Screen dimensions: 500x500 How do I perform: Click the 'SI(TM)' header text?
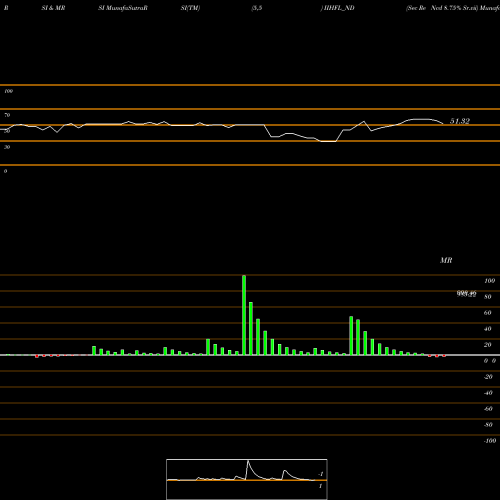tap(190, 8)
